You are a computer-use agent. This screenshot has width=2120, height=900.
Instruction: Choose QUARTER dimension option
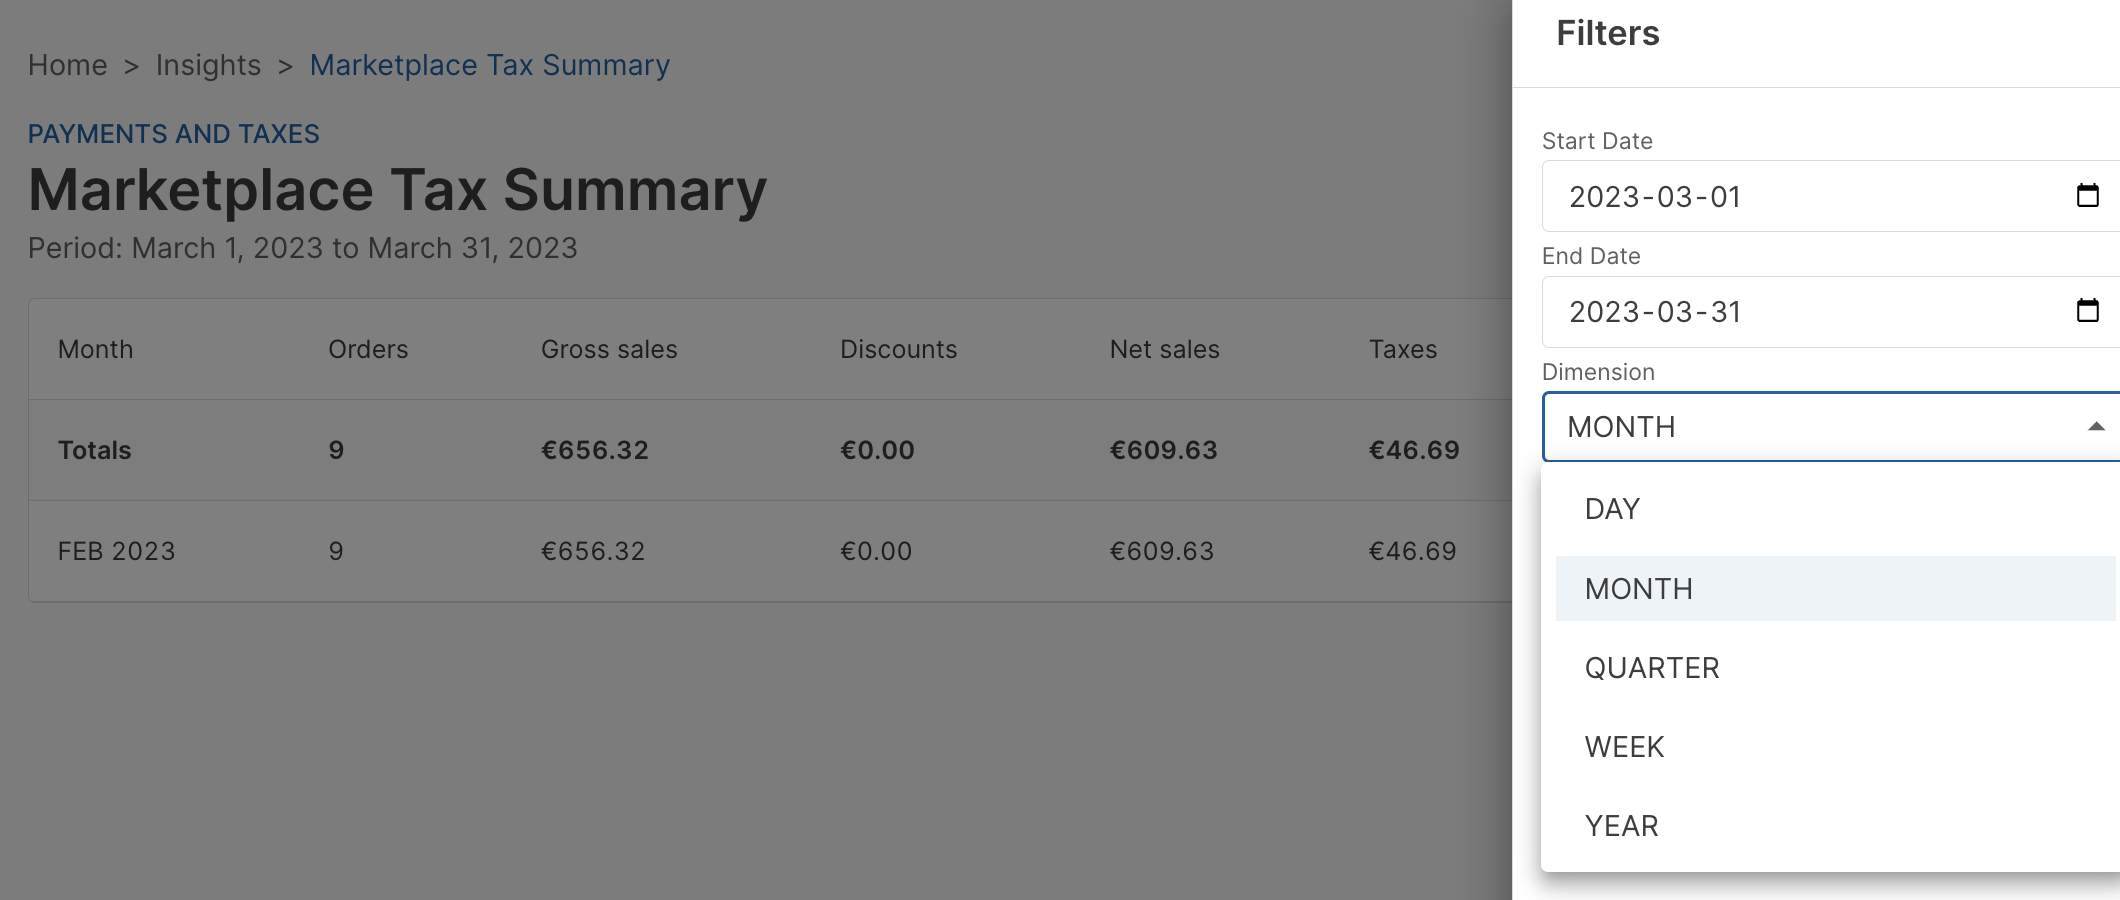pyautogui.click(x=1651, y=668)
